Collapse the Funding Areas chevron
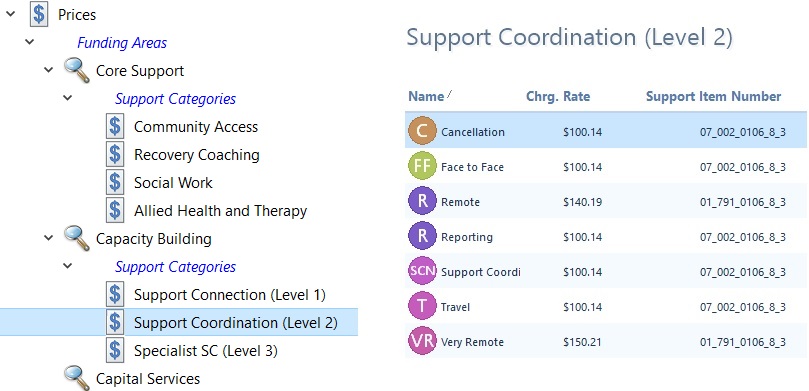The image size is (809, 391). [x=29, y=41]
